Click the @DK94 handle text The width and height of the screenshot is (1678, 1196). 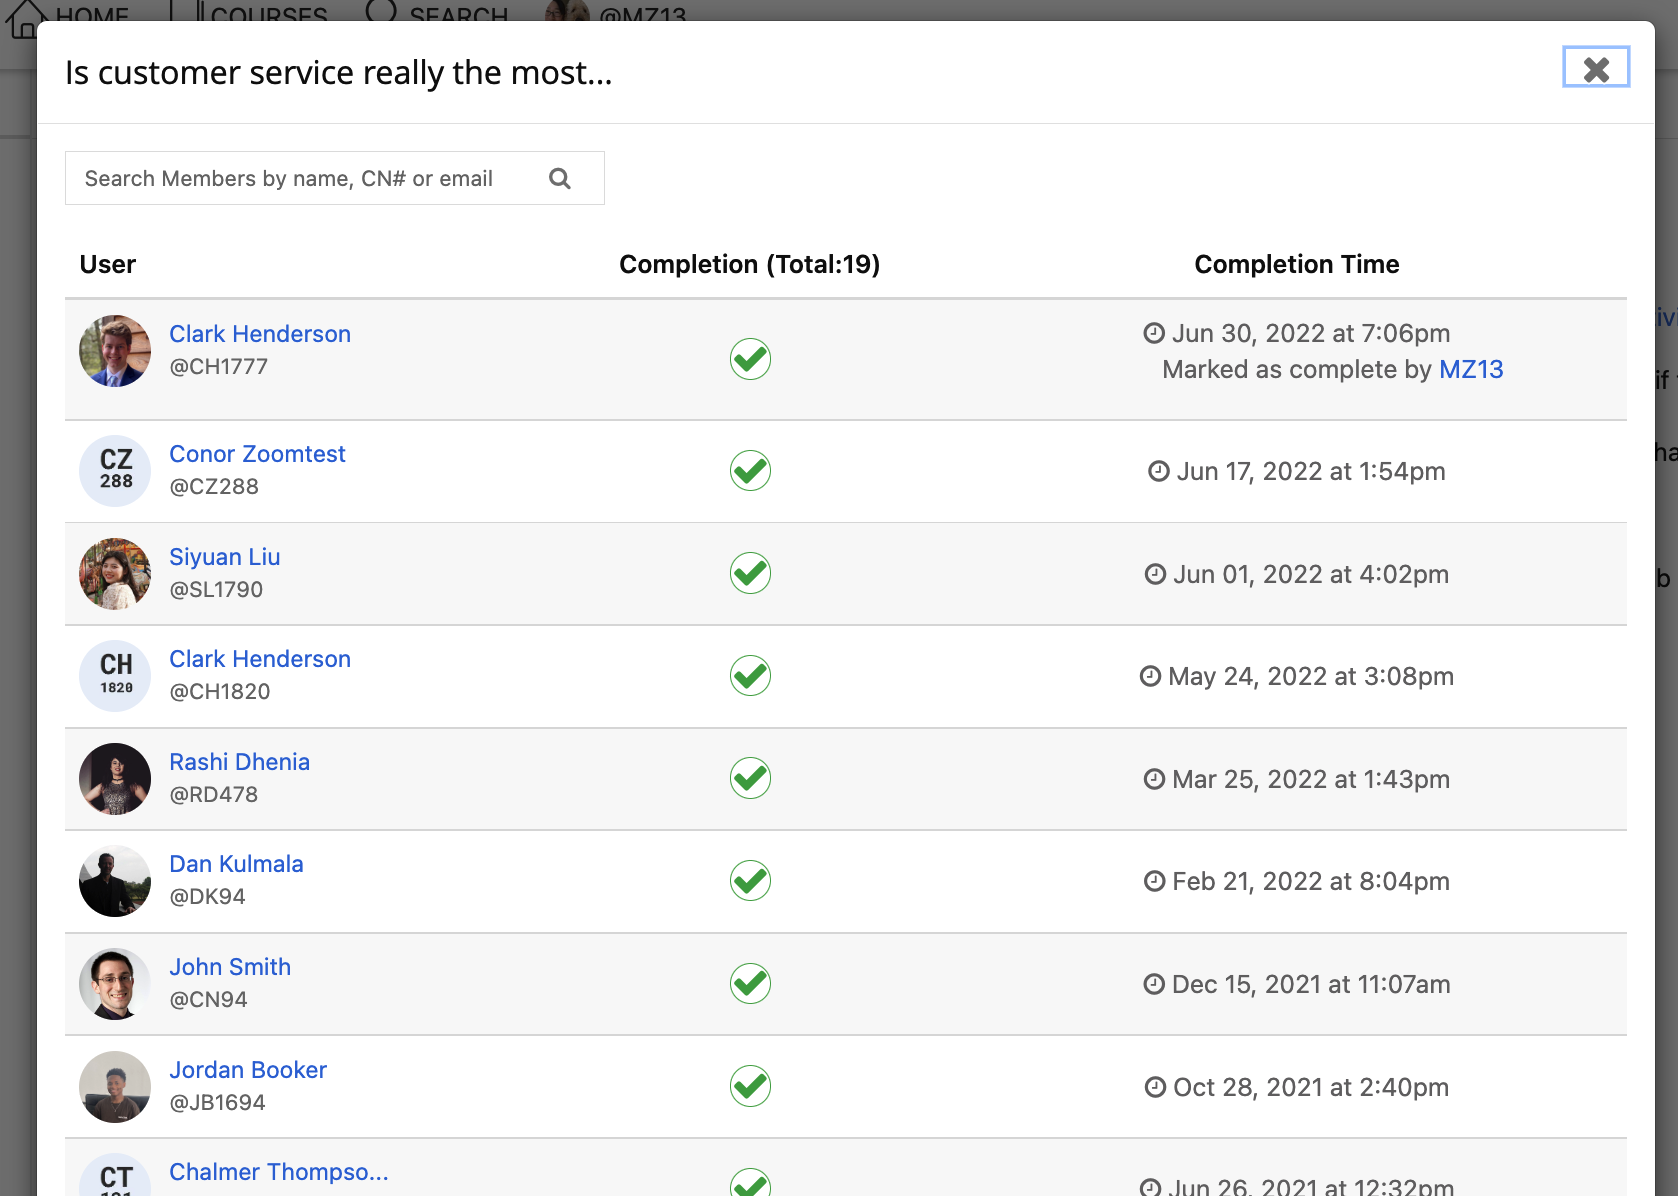[207, 896]
